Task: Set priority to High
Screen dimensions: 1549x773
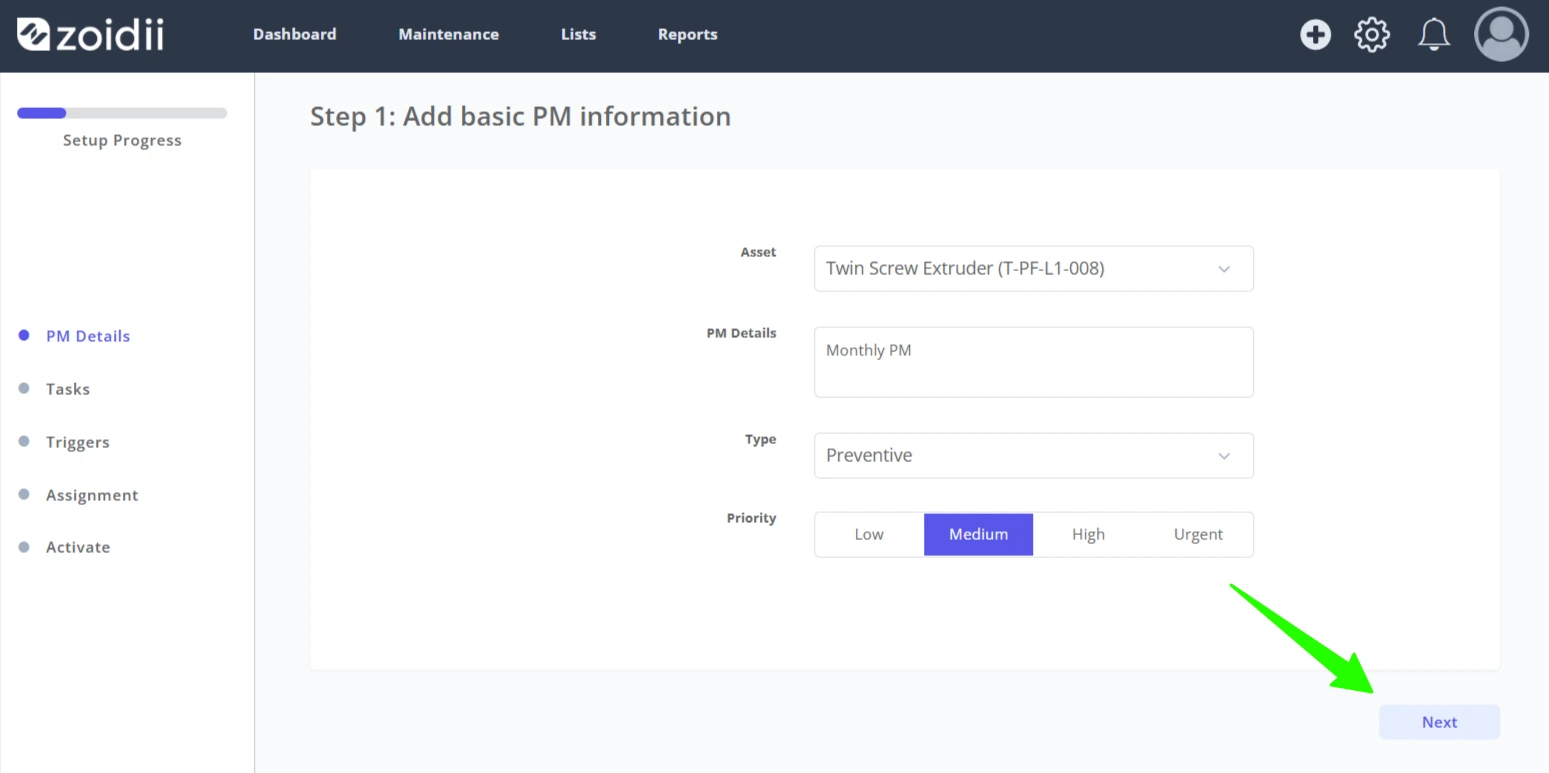Action: pos(1088,534)
